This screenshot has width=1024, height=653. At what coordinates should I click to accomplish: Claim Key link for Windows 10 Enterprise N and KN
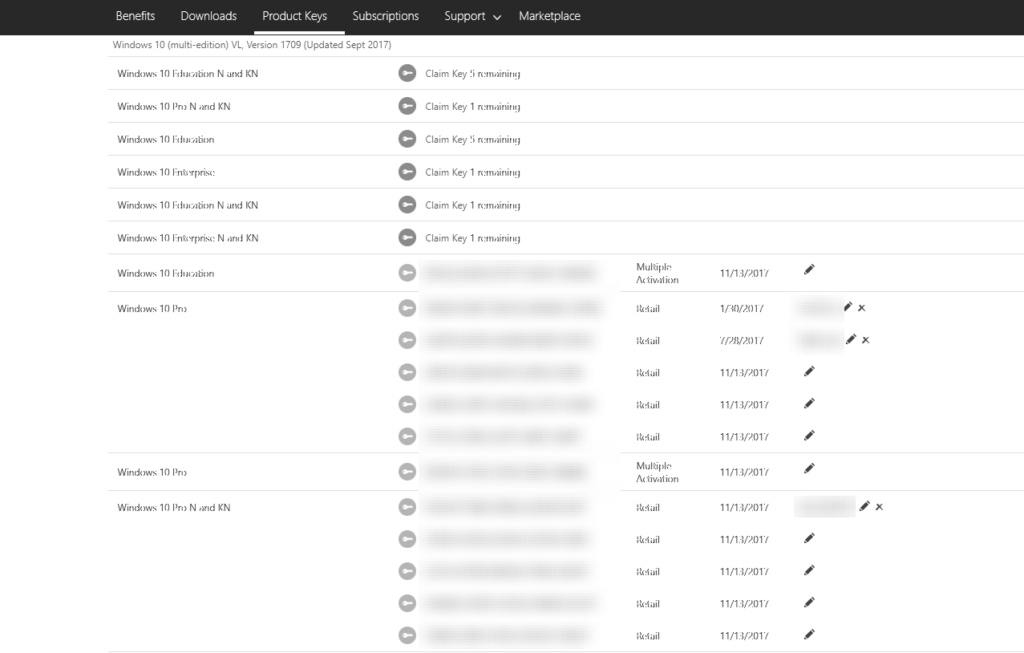(472, 238)
